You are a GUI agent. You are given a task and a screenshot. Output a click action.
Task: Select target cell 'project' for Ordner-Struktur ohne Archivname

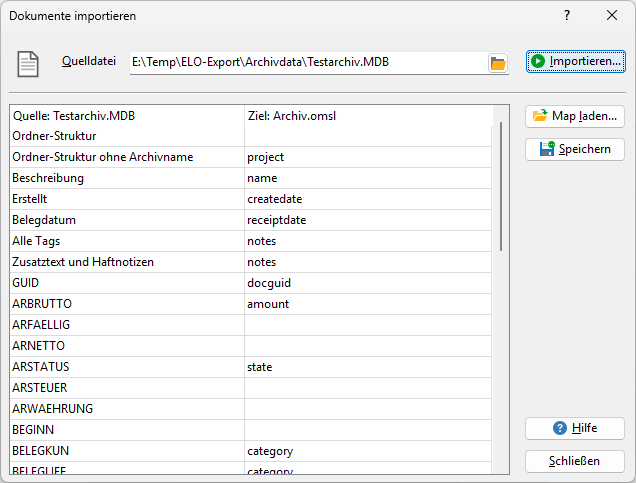click(x=368, y=157)
